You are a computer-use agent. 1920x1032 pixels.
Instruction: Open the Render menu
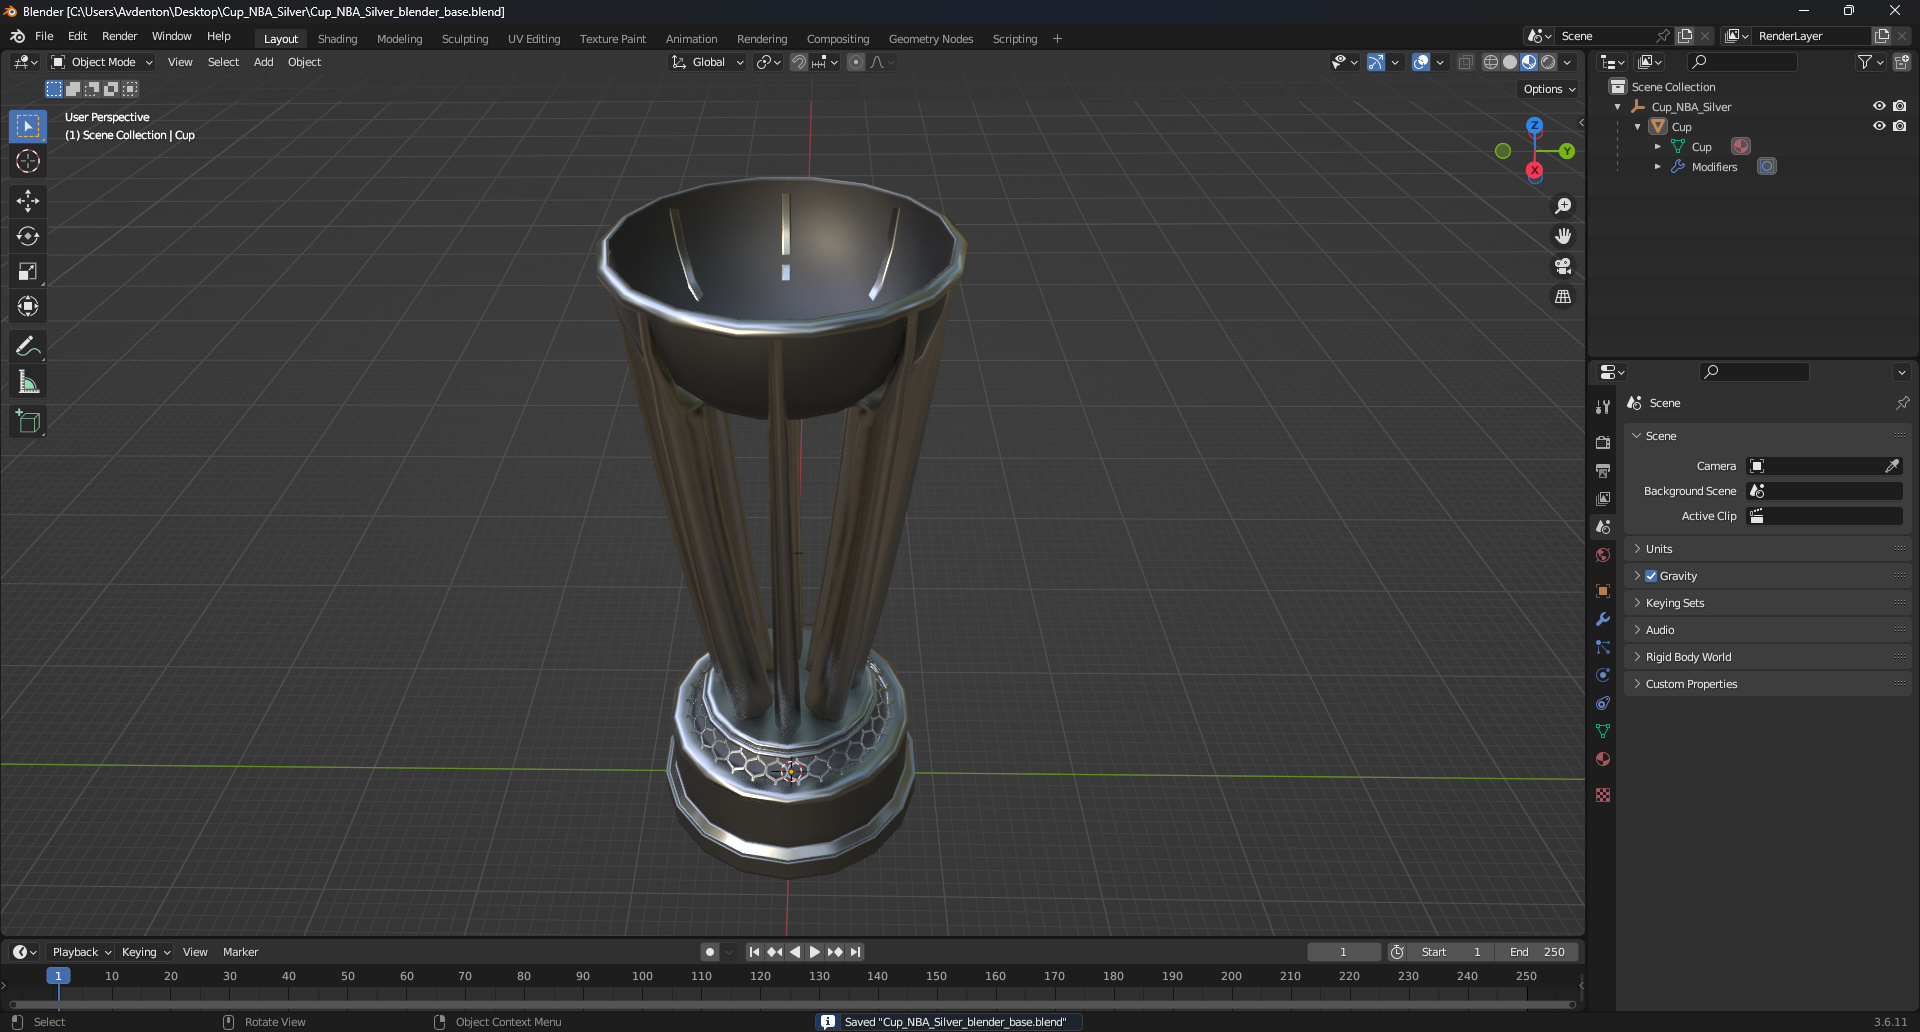click(119, 36)
